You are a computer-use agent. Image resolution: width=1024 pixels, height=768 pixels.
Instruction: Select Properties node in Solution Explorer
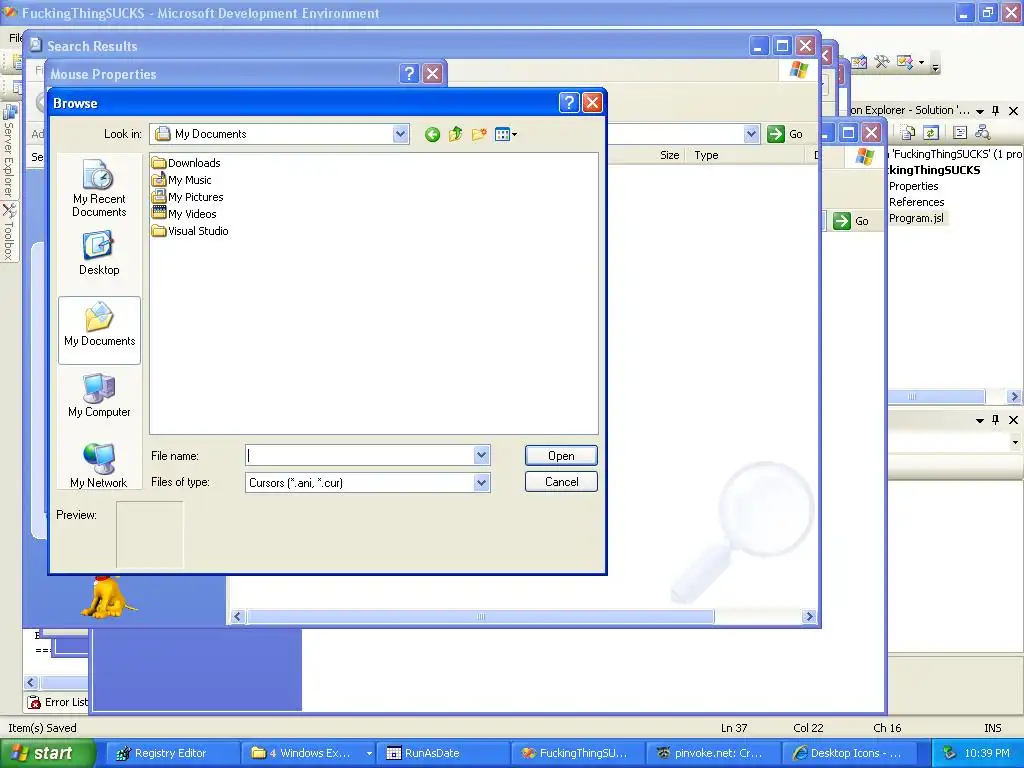[x=913, y=186]
